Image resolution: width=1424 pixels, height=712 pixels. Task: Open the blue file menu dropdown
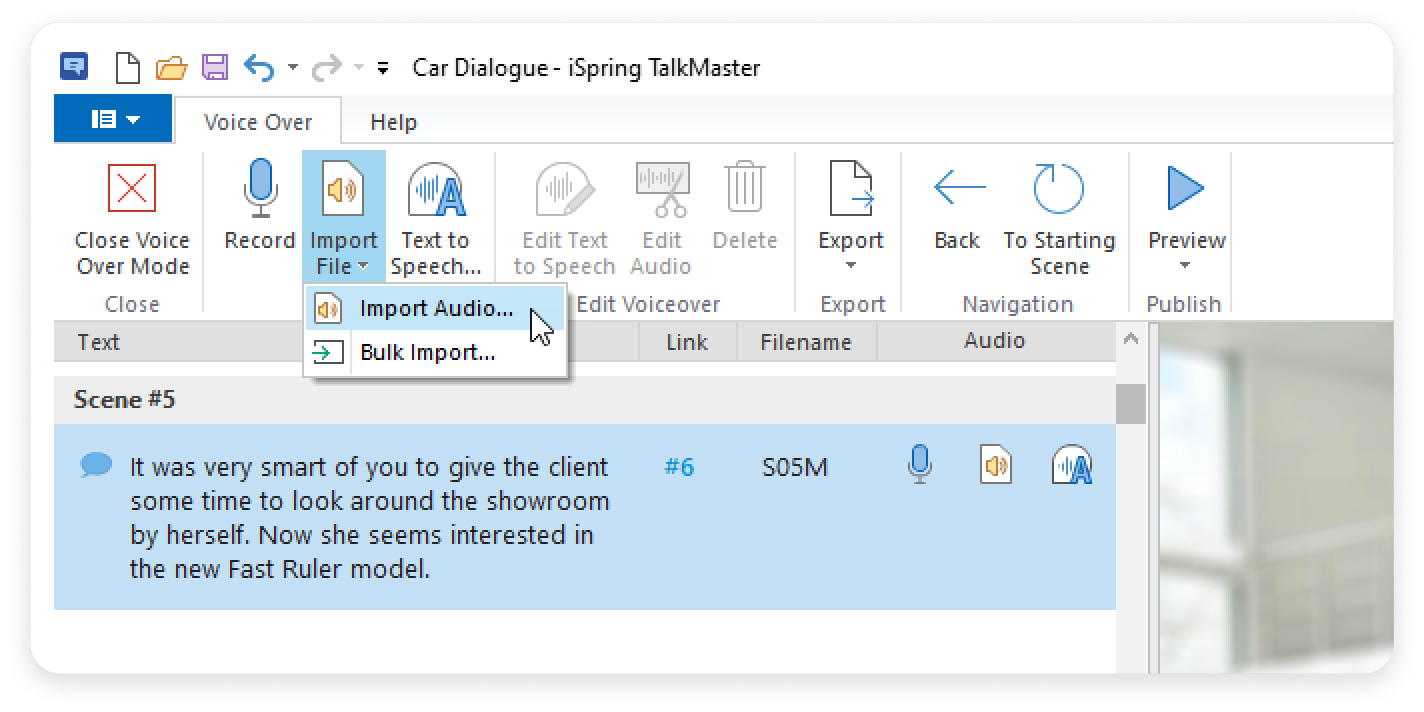point(114,120)
